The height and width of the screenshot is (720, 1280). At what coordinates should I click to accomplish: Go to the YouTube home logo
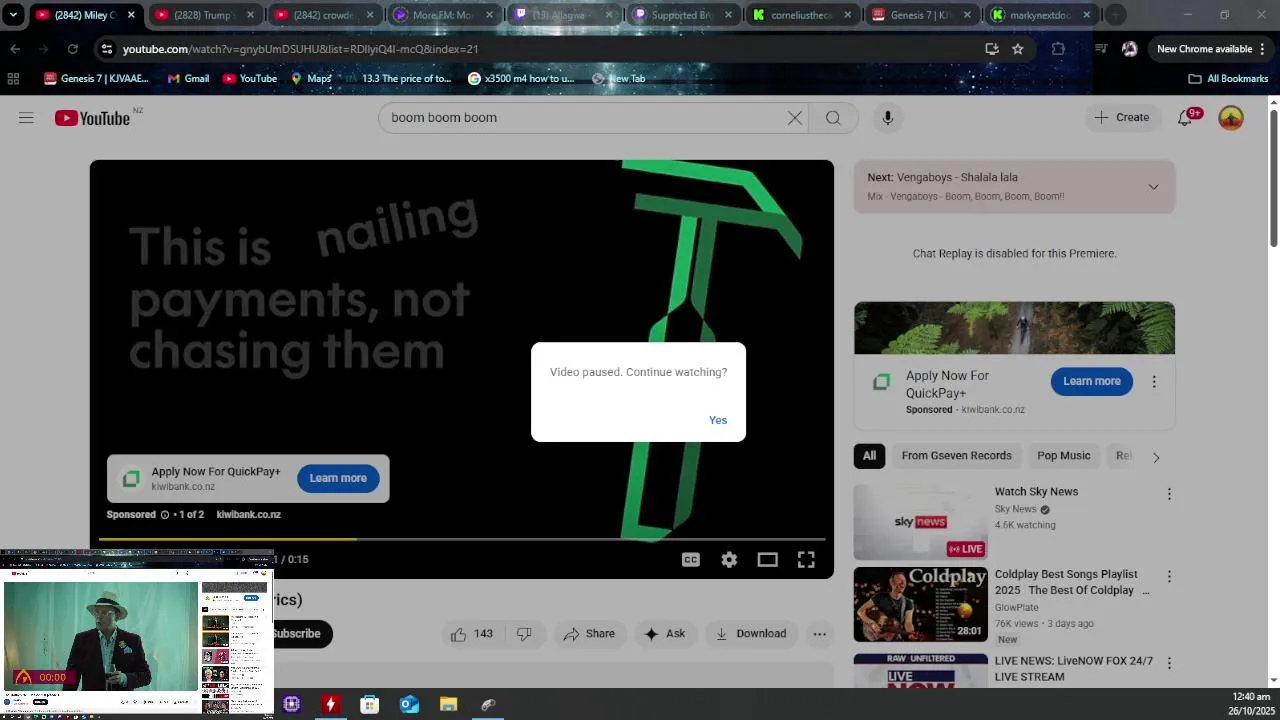click(x=92, y=118)
